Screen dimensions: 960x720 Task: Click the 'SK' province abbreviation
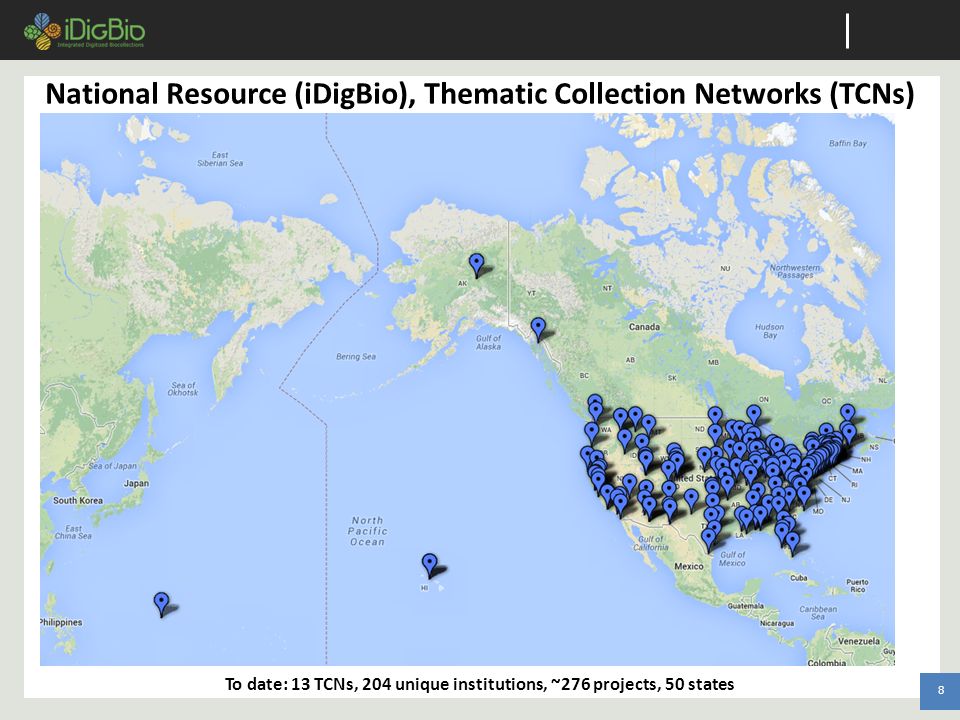tap(672, 378)
